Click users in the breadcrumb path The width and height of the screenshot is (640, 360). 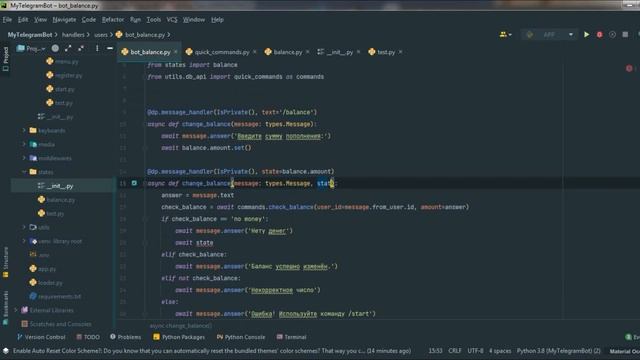pos(101,35)
